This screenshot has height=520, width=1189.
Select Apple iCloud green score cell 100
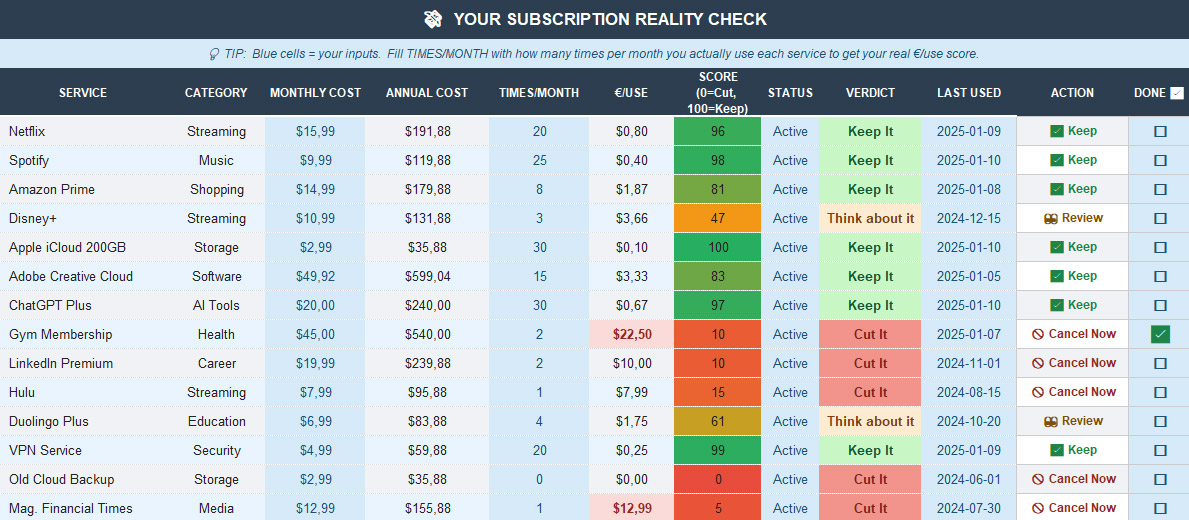[x=717, y=247]
